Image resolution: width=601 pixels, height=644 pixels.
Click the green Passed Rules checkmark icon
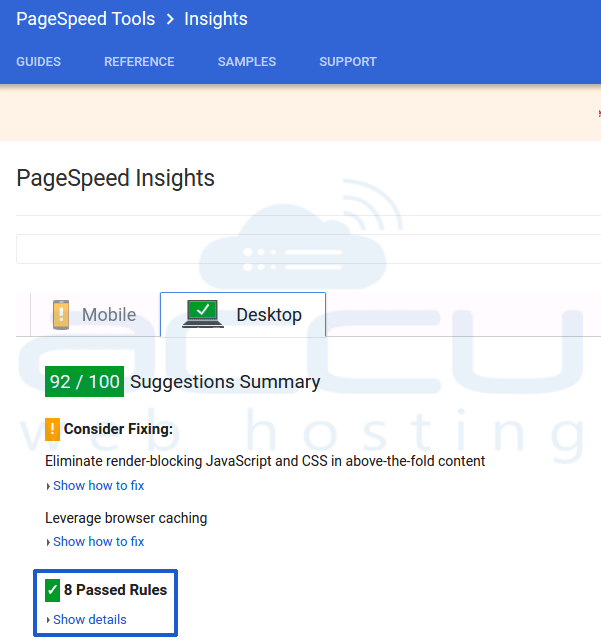pos(52,590)
